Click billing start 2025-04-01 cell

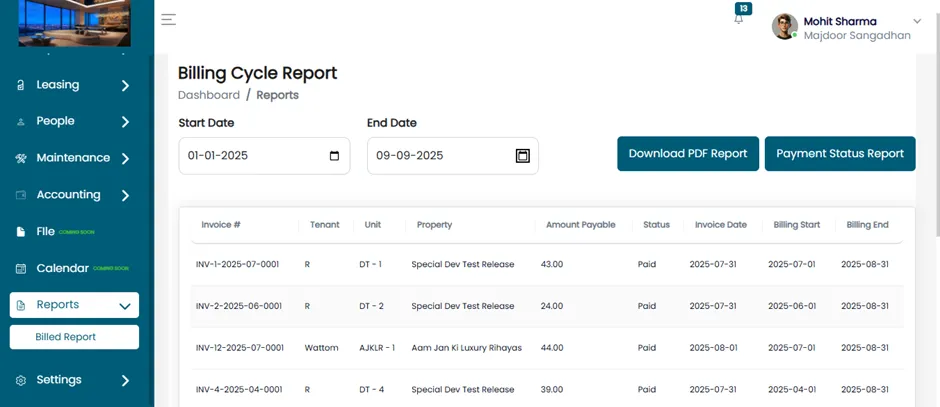coord(792,390)
